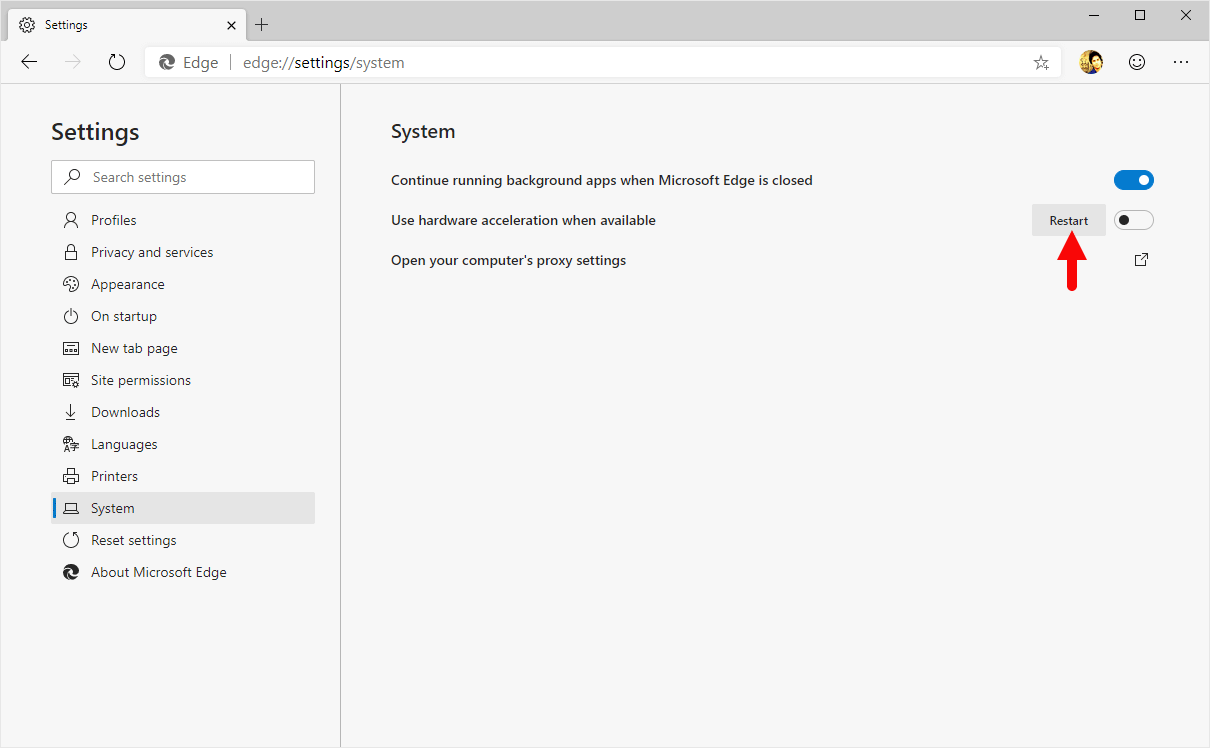Open Privacy and services section
This screenshot has height=748, width=1210.
(183, 252)
